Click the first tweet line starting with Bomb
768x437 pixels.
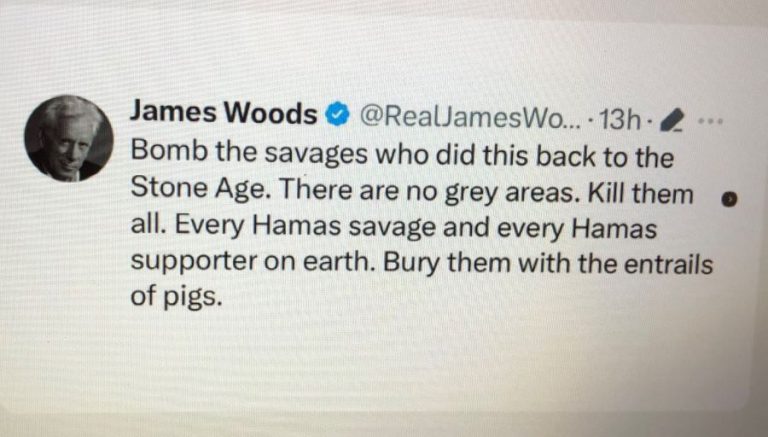pyautogui.click(x=402, y=154)
